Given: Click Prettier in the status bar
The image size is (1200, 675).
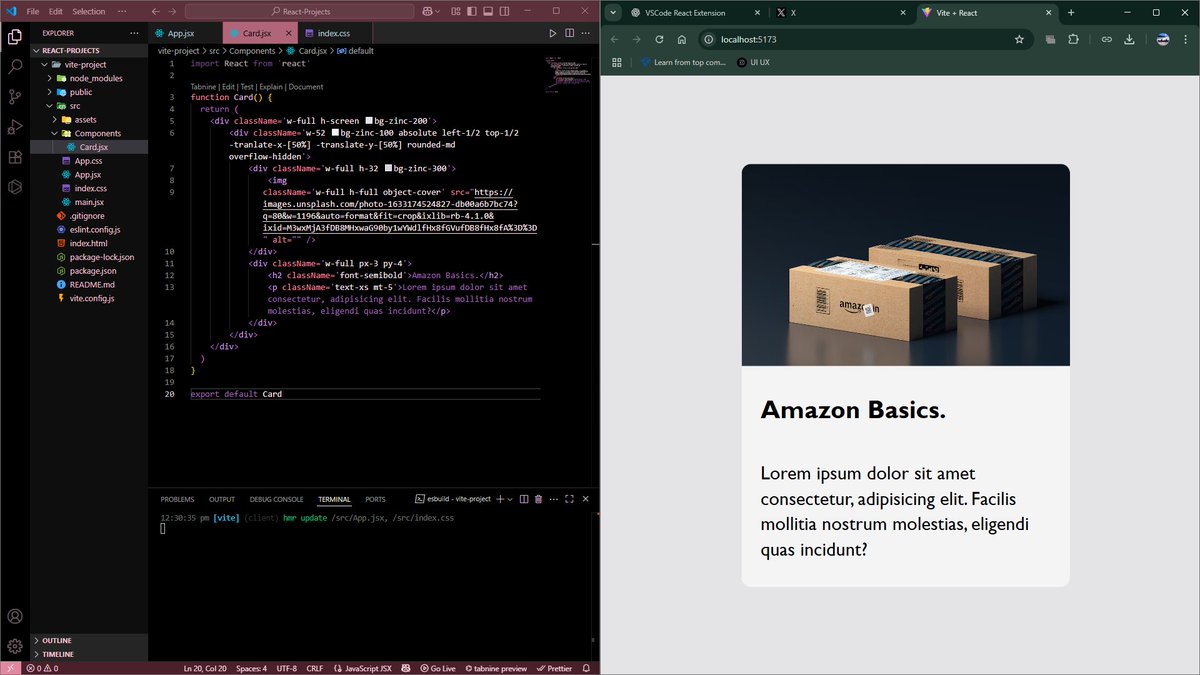Looking at the screenshot, I should click(555, 668).
